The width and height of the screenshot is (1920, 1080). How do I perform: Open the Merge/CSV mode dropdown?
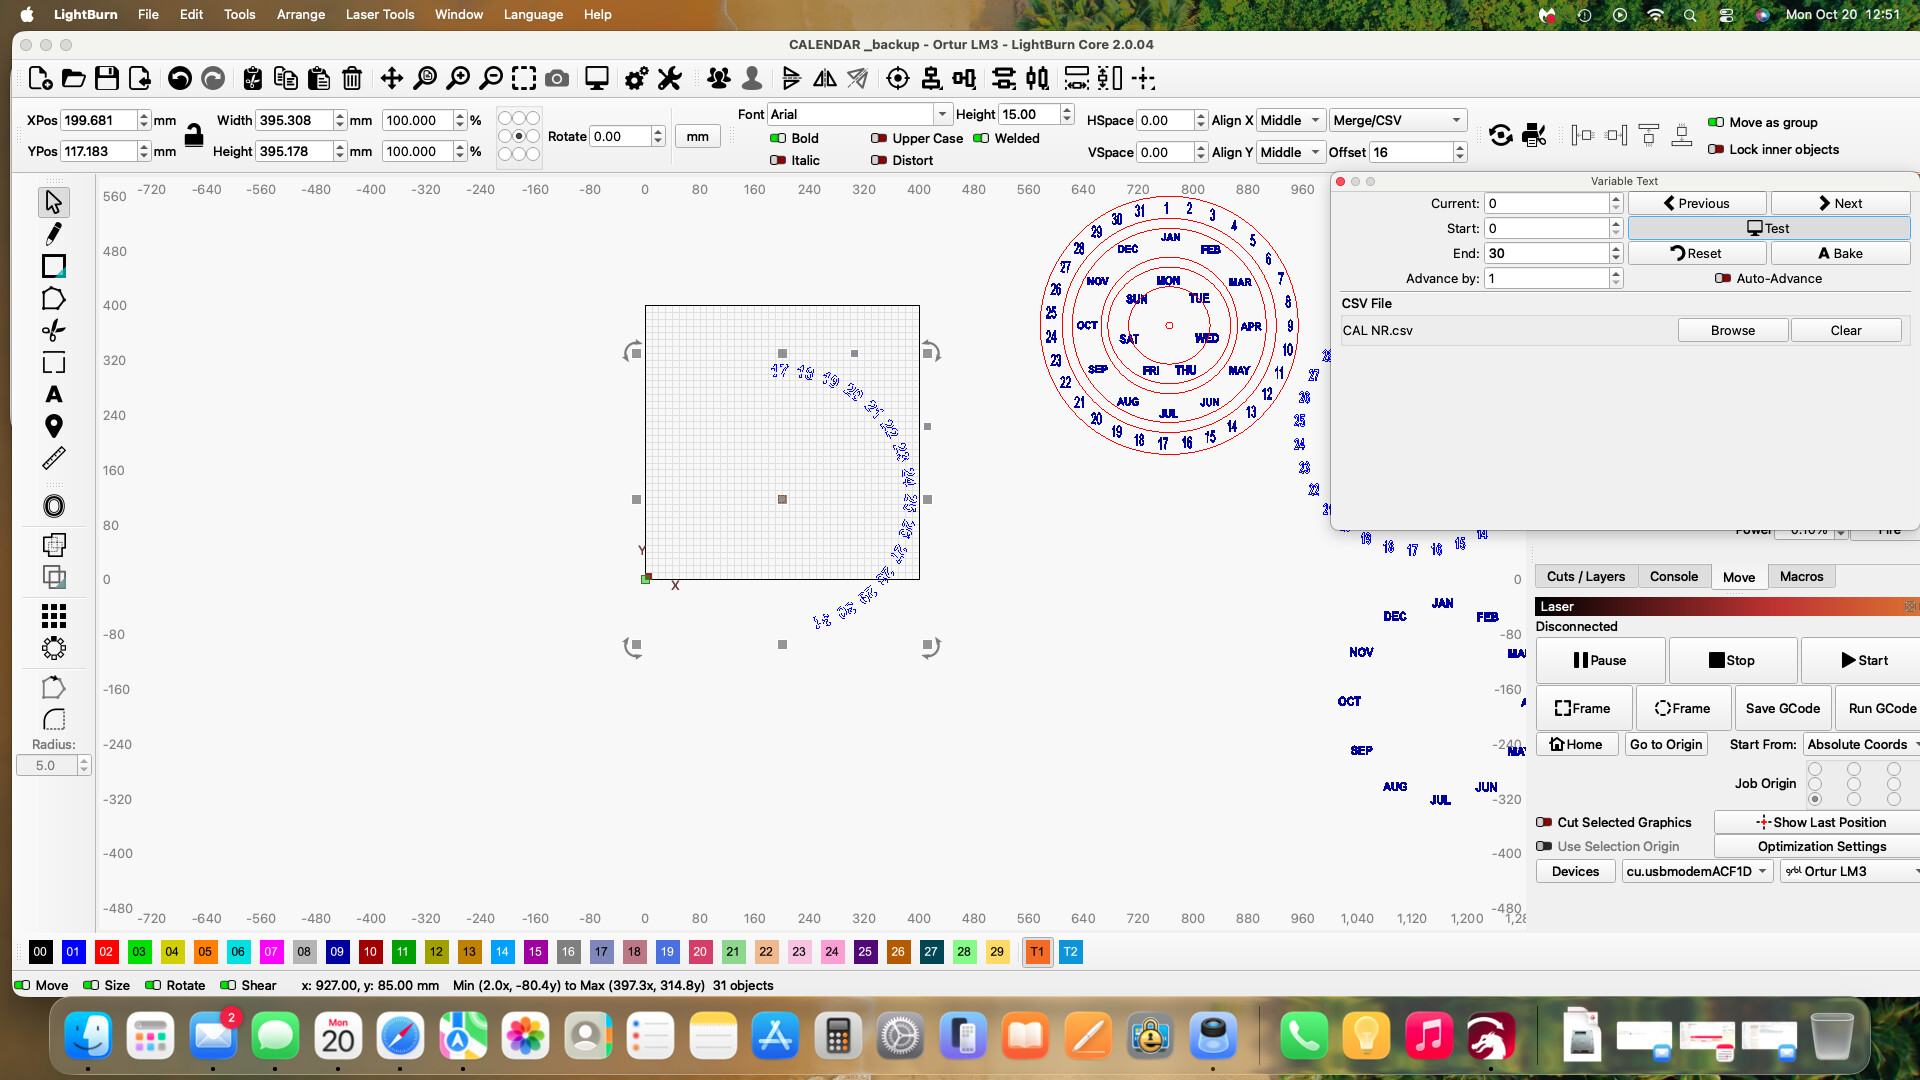point(1397,119)
